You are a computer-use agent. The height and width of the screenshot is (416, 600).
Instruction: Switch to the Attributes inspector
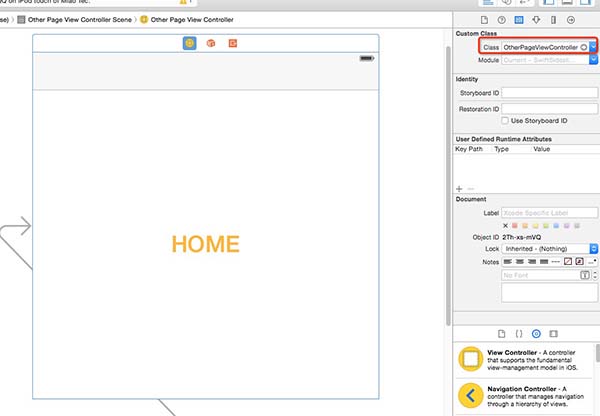[x=536, y=19]
